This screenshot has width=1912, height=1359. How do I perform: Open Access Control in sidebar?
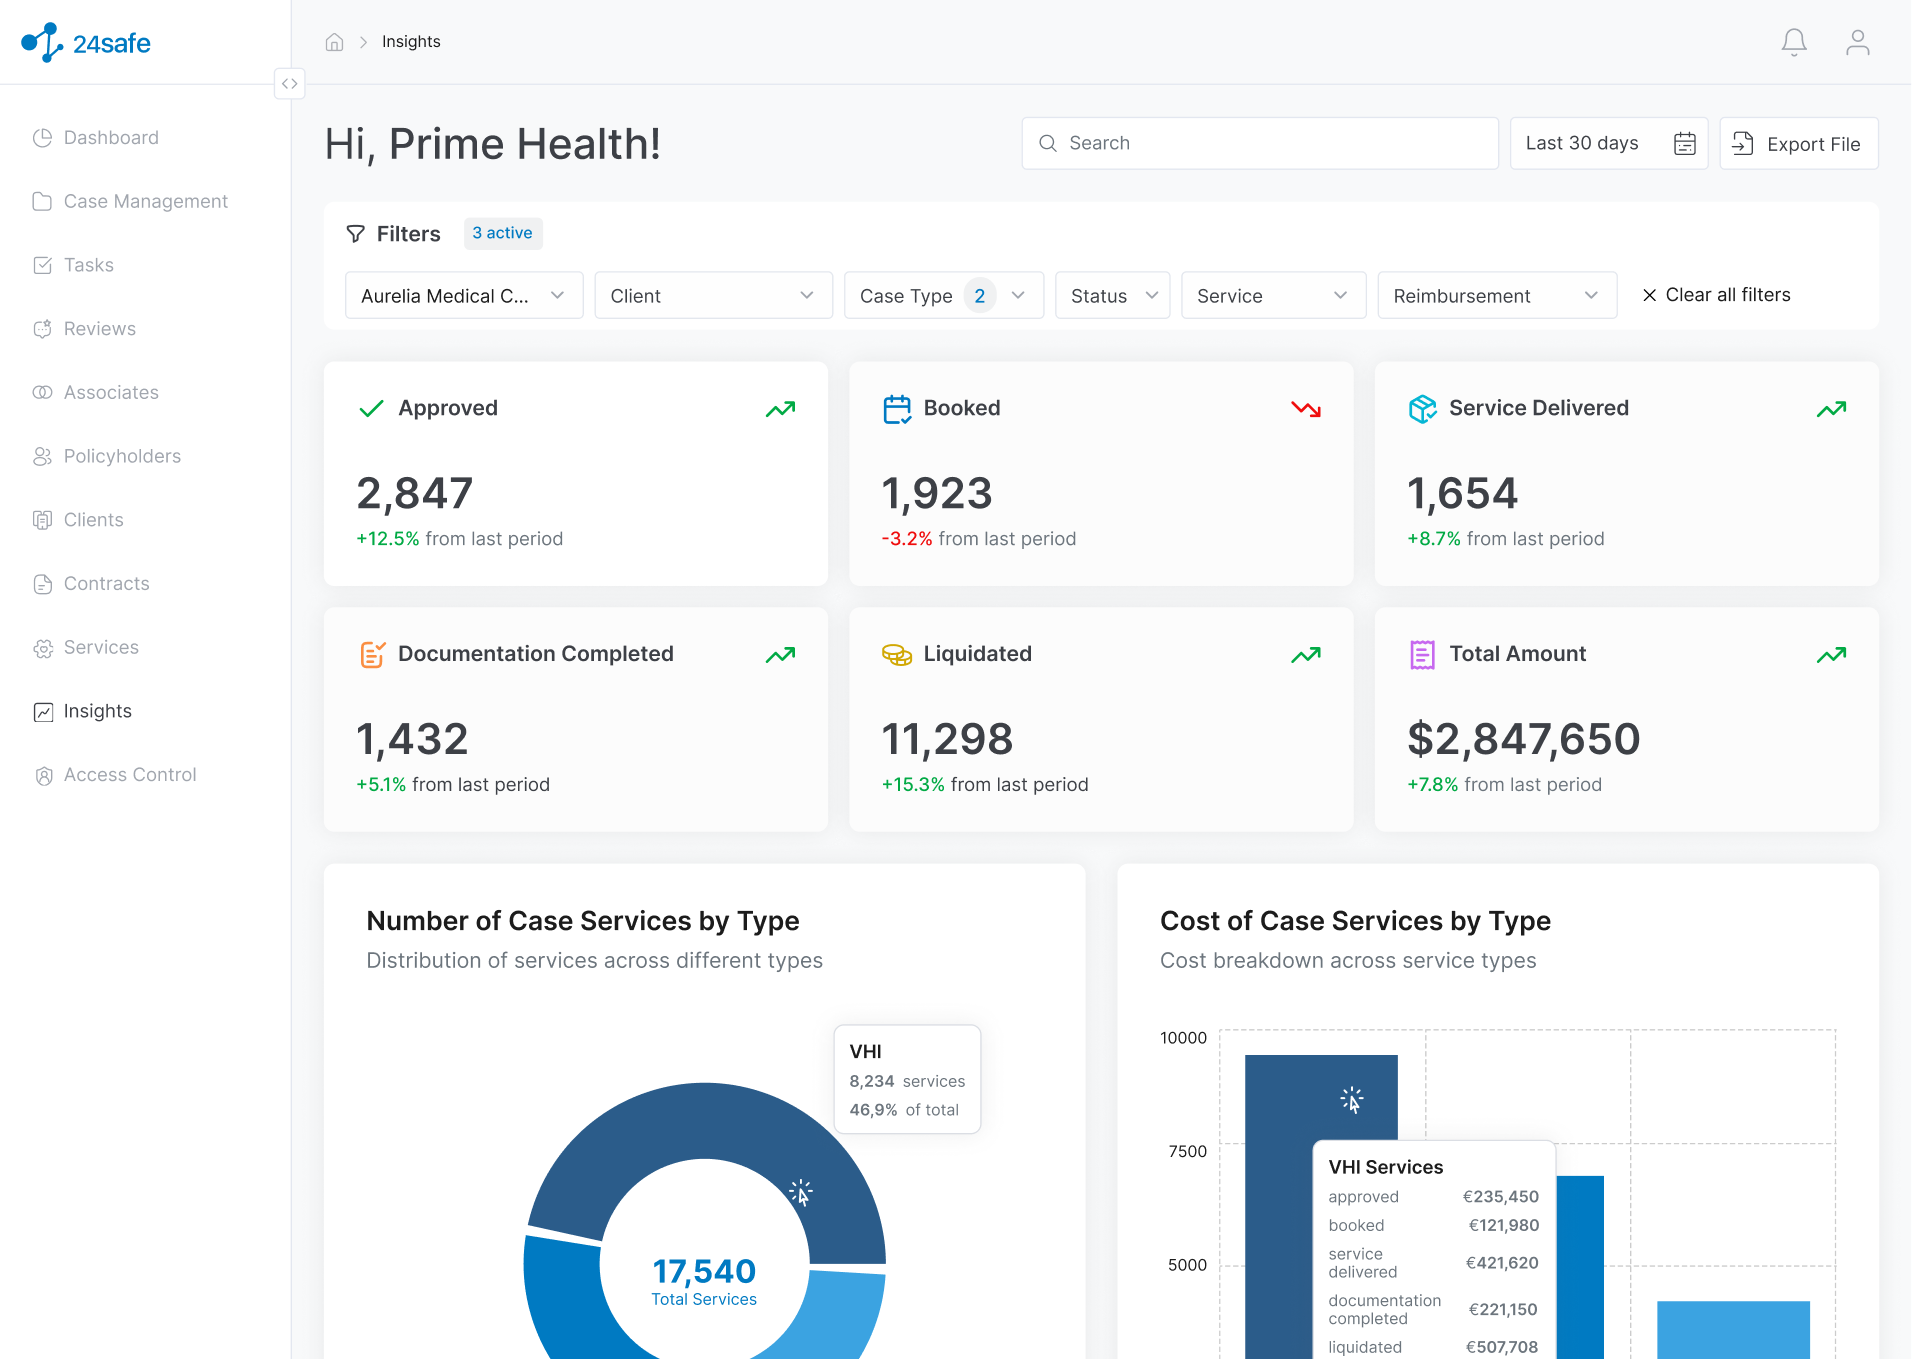pyautogui.click(x=129, y=775)
